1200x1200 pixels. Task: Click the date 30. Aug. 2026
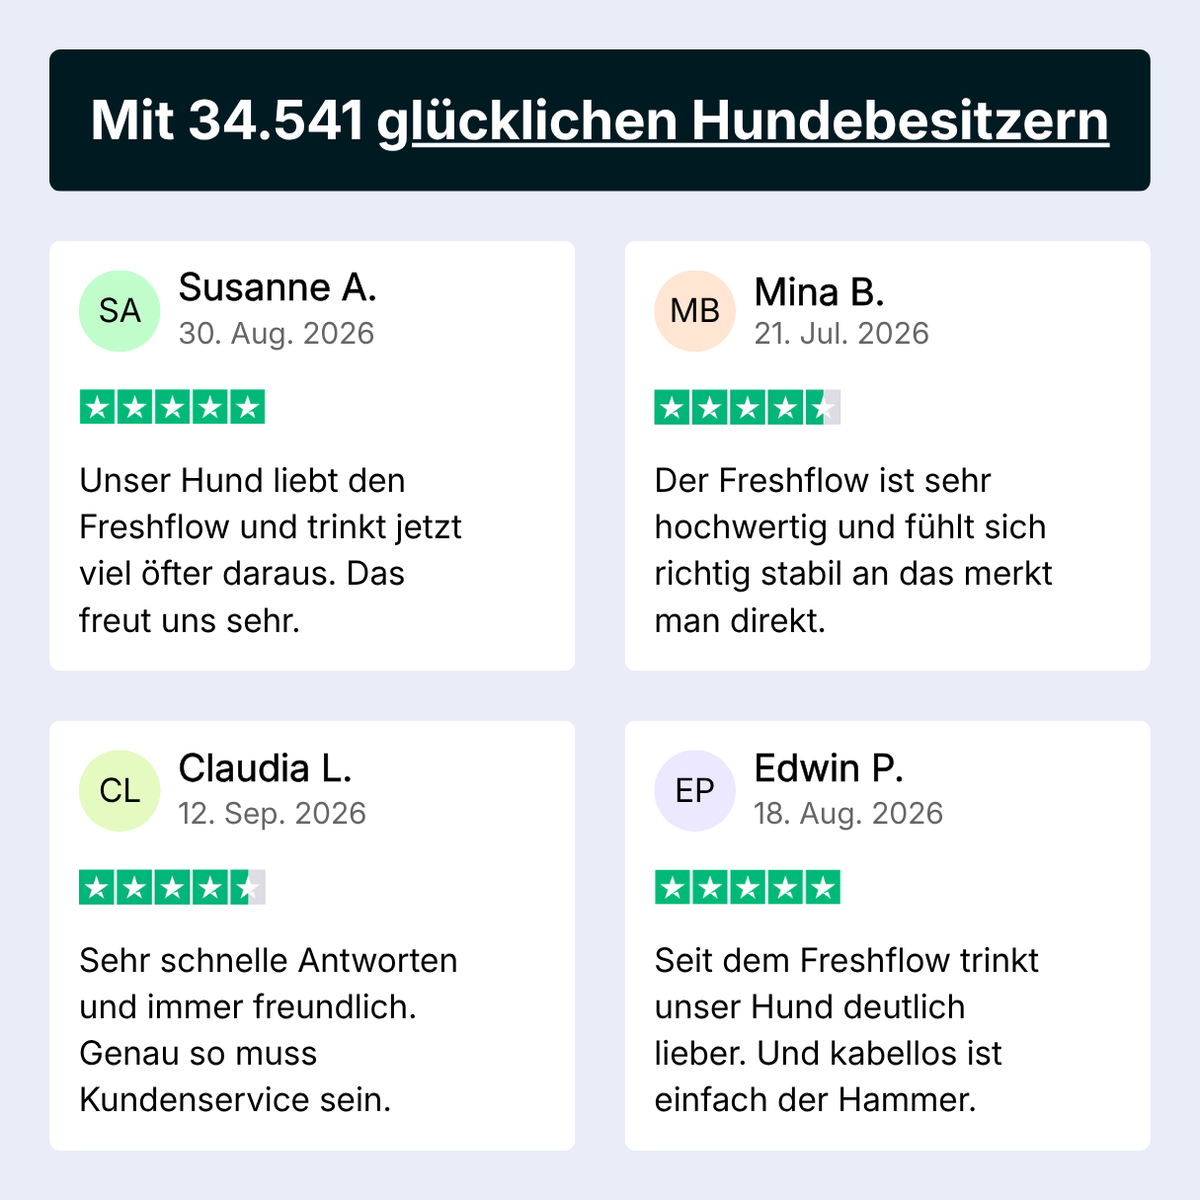[277, 333]
